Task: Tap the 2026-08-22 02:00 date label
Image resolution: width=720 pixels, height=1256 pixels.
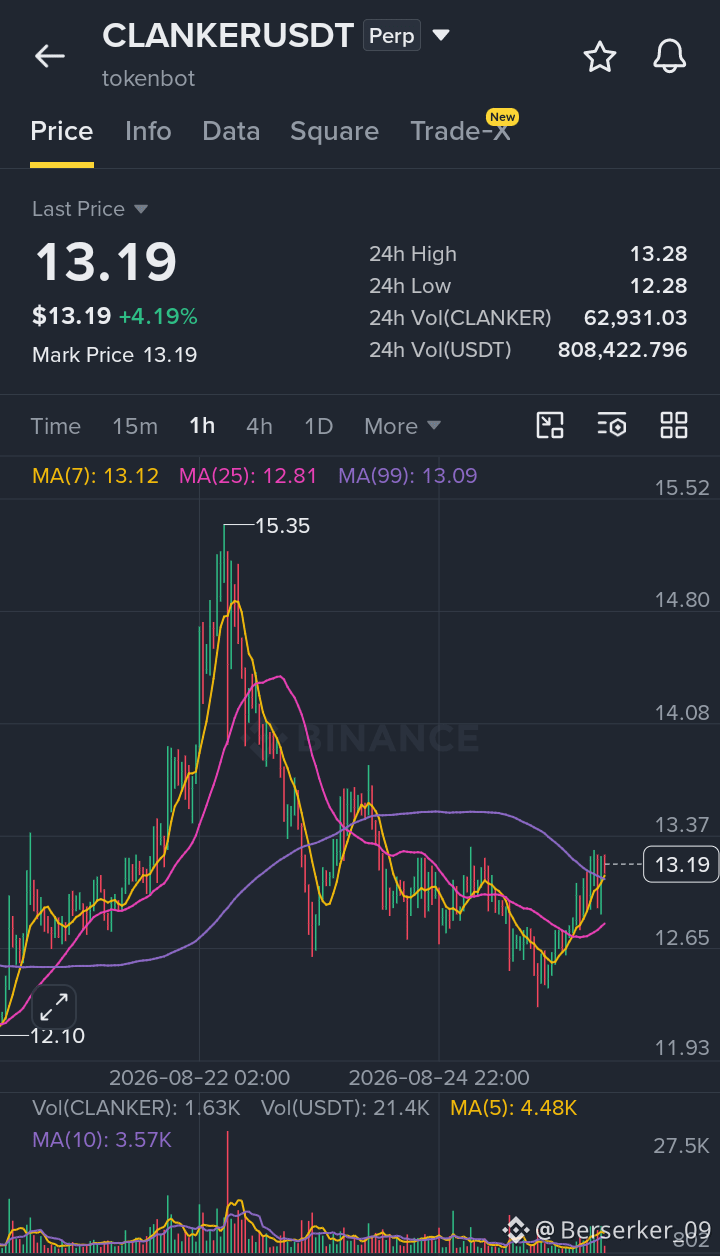Action: pos(199,1078)
